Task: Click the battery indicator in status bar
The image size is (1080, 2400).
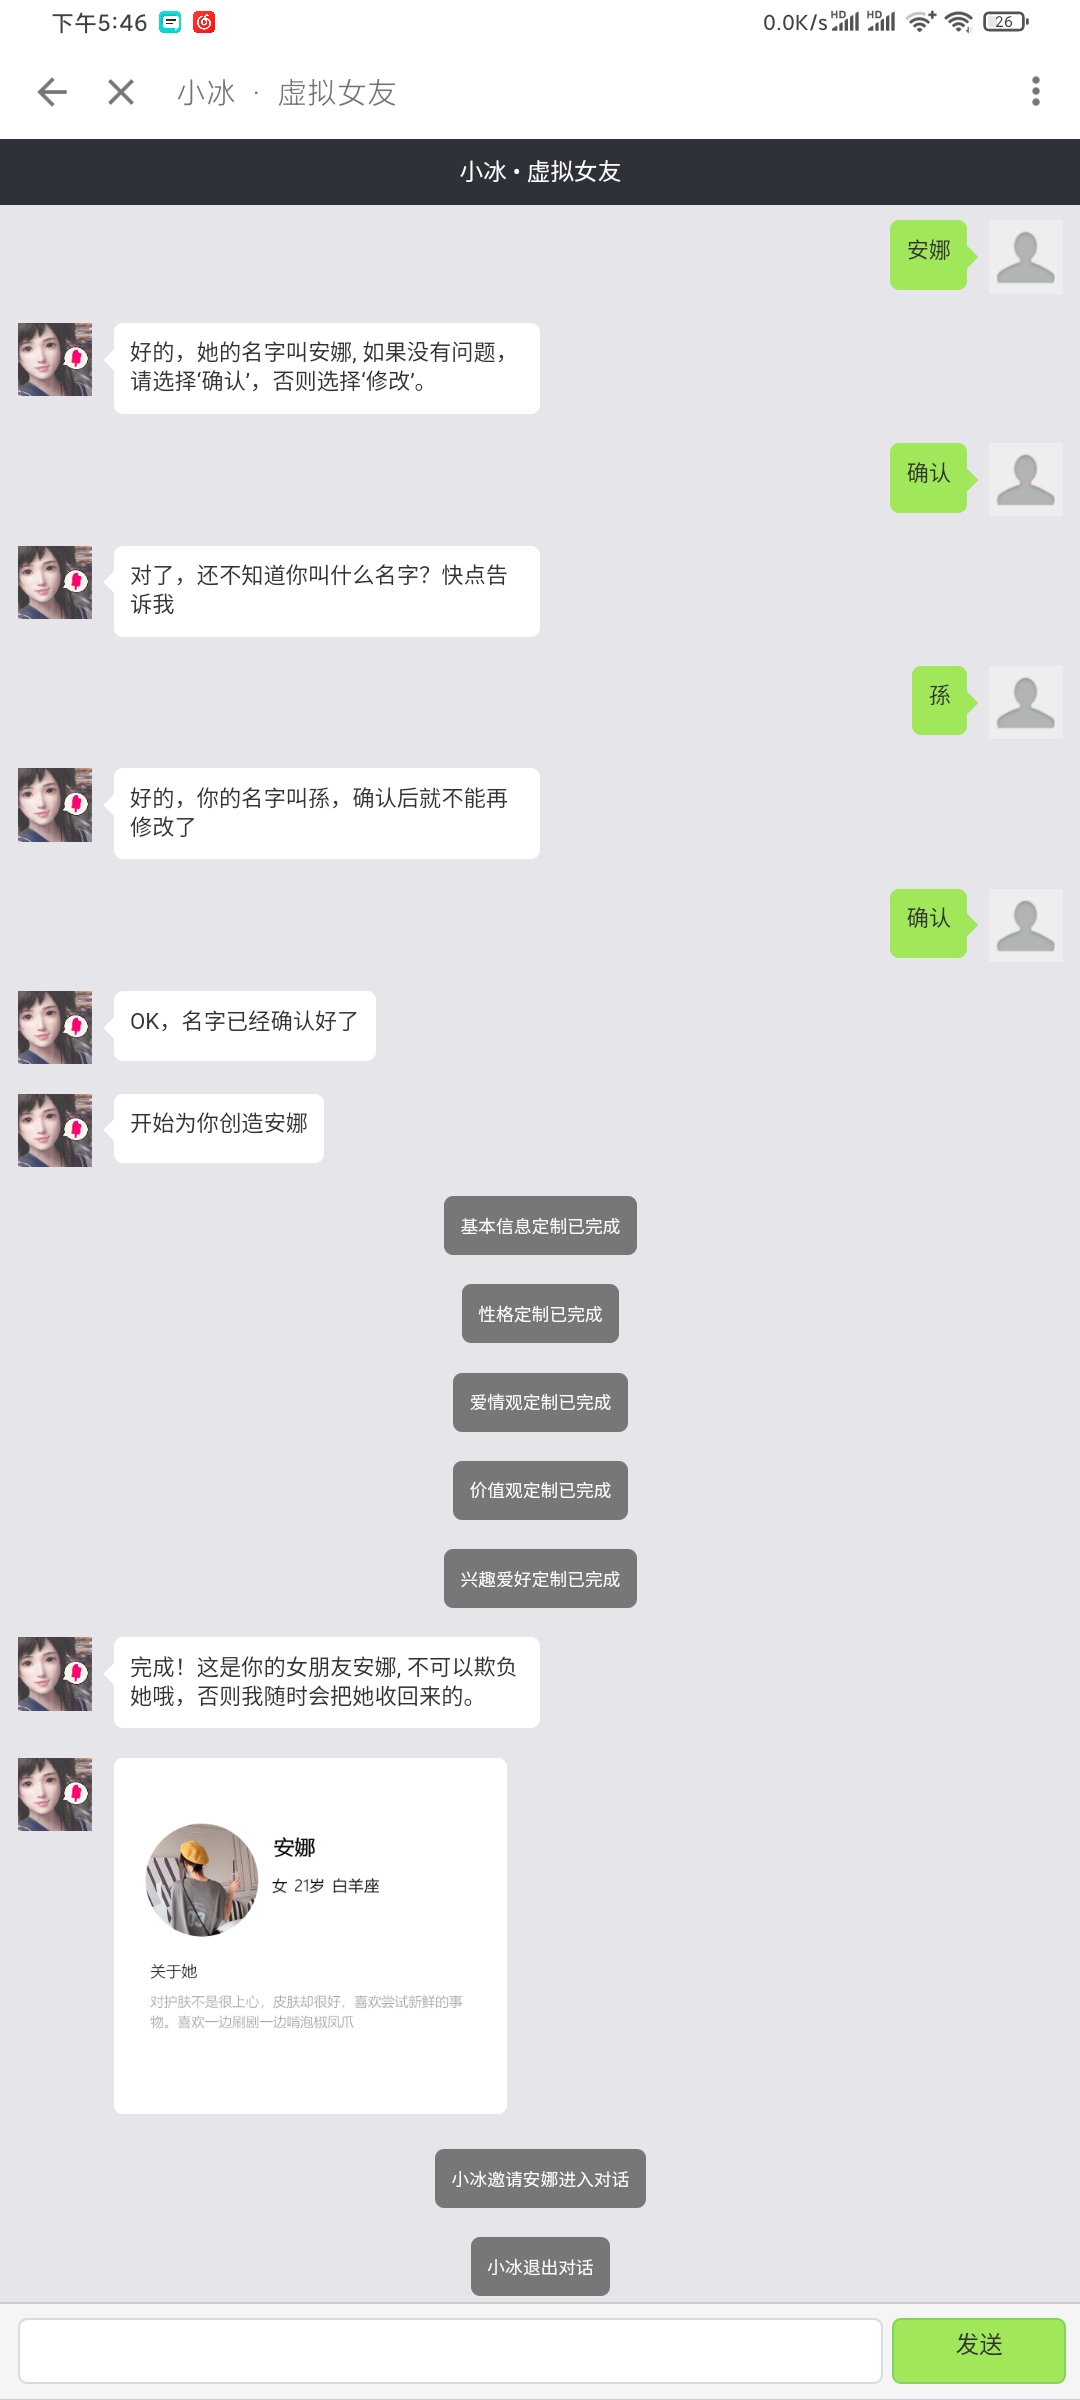Action: 1006,22
